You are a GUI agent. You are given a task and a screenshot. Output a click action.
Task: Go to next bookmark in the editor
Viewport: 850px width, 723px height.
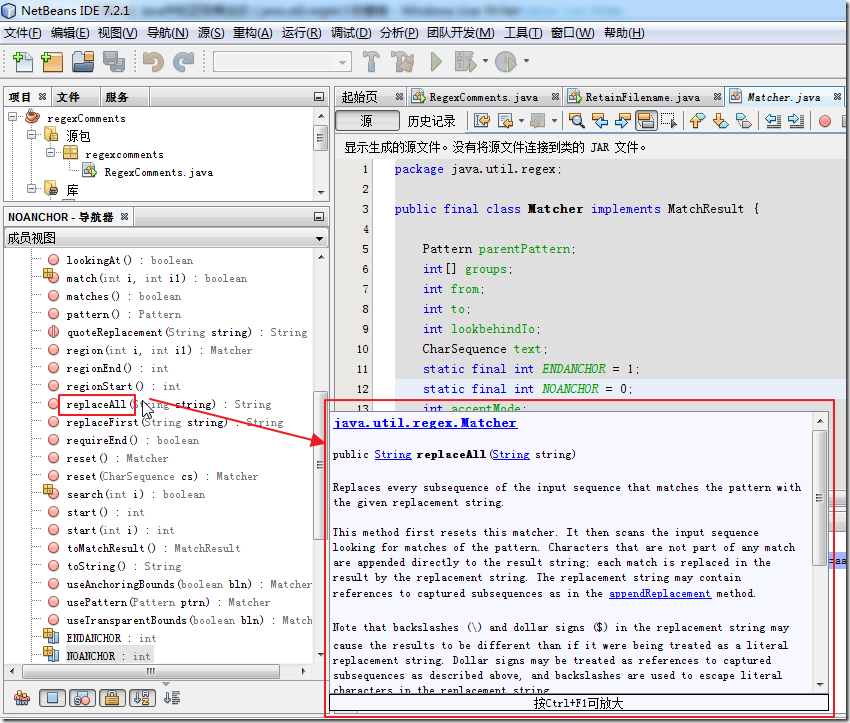(x=720, y=121)
